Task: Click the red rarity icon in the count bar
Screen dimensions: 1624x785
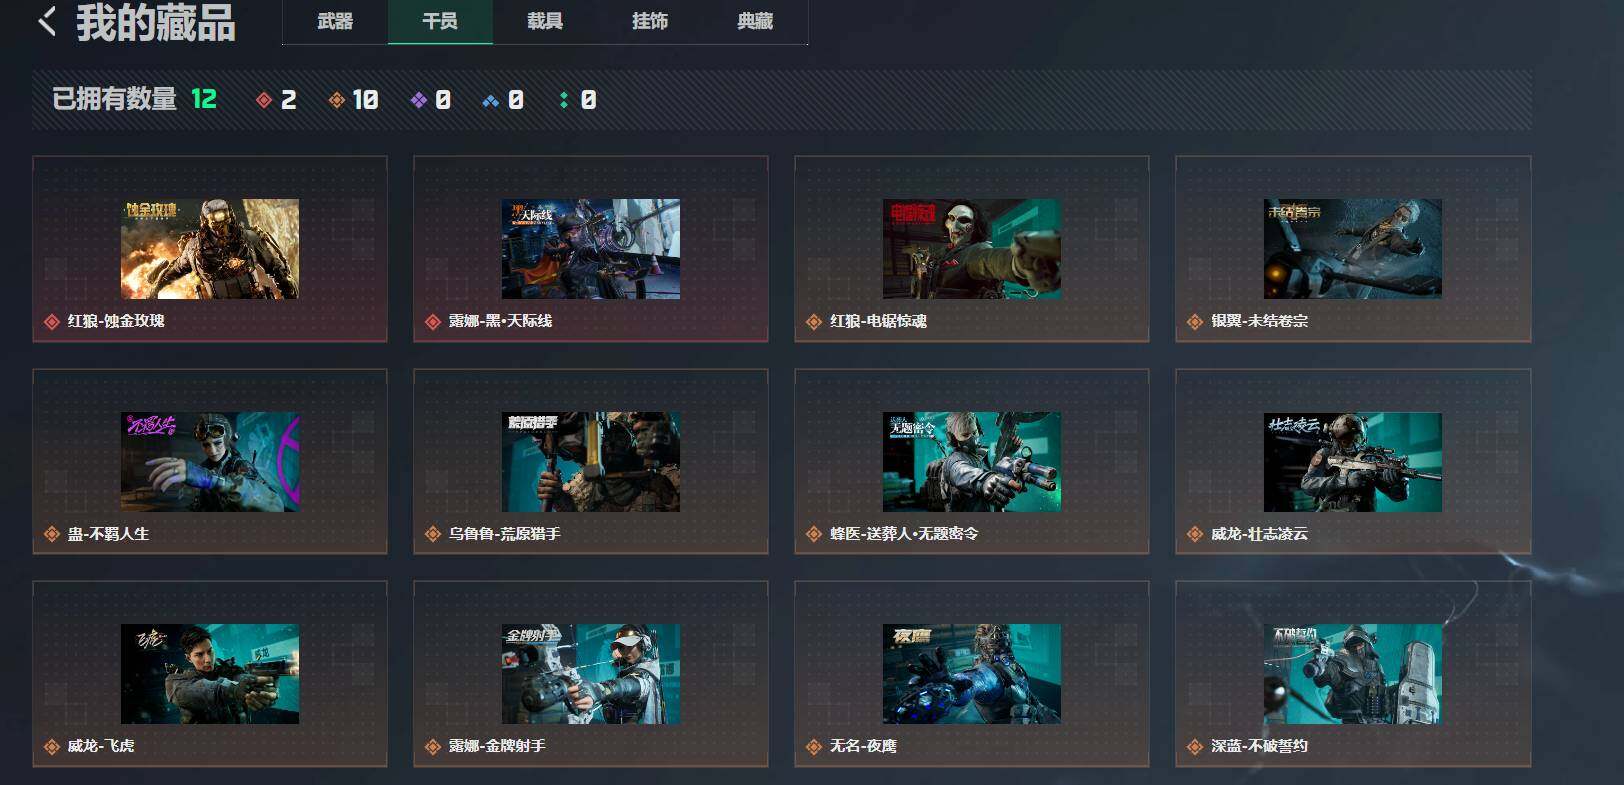Action: (x=264, y=100)
